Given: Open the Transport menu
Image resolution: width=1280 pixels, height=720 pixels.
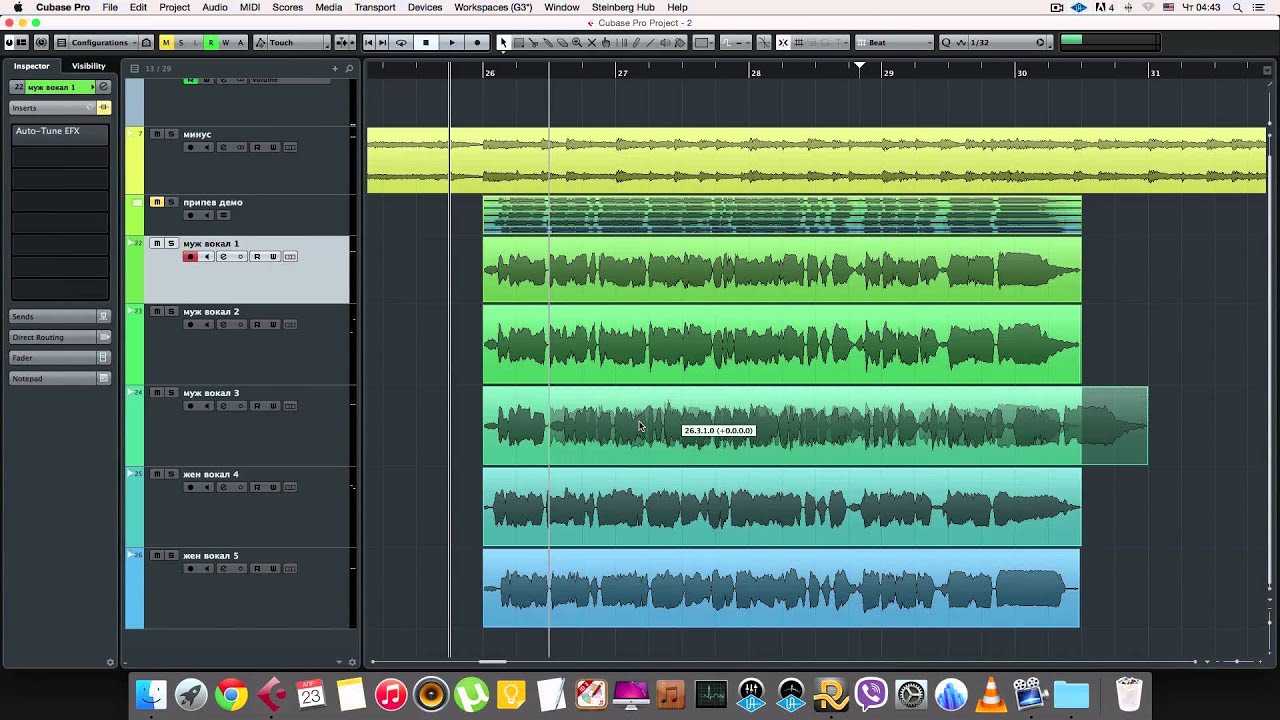Looking at the screenshot, I should [x=375, y=7].
